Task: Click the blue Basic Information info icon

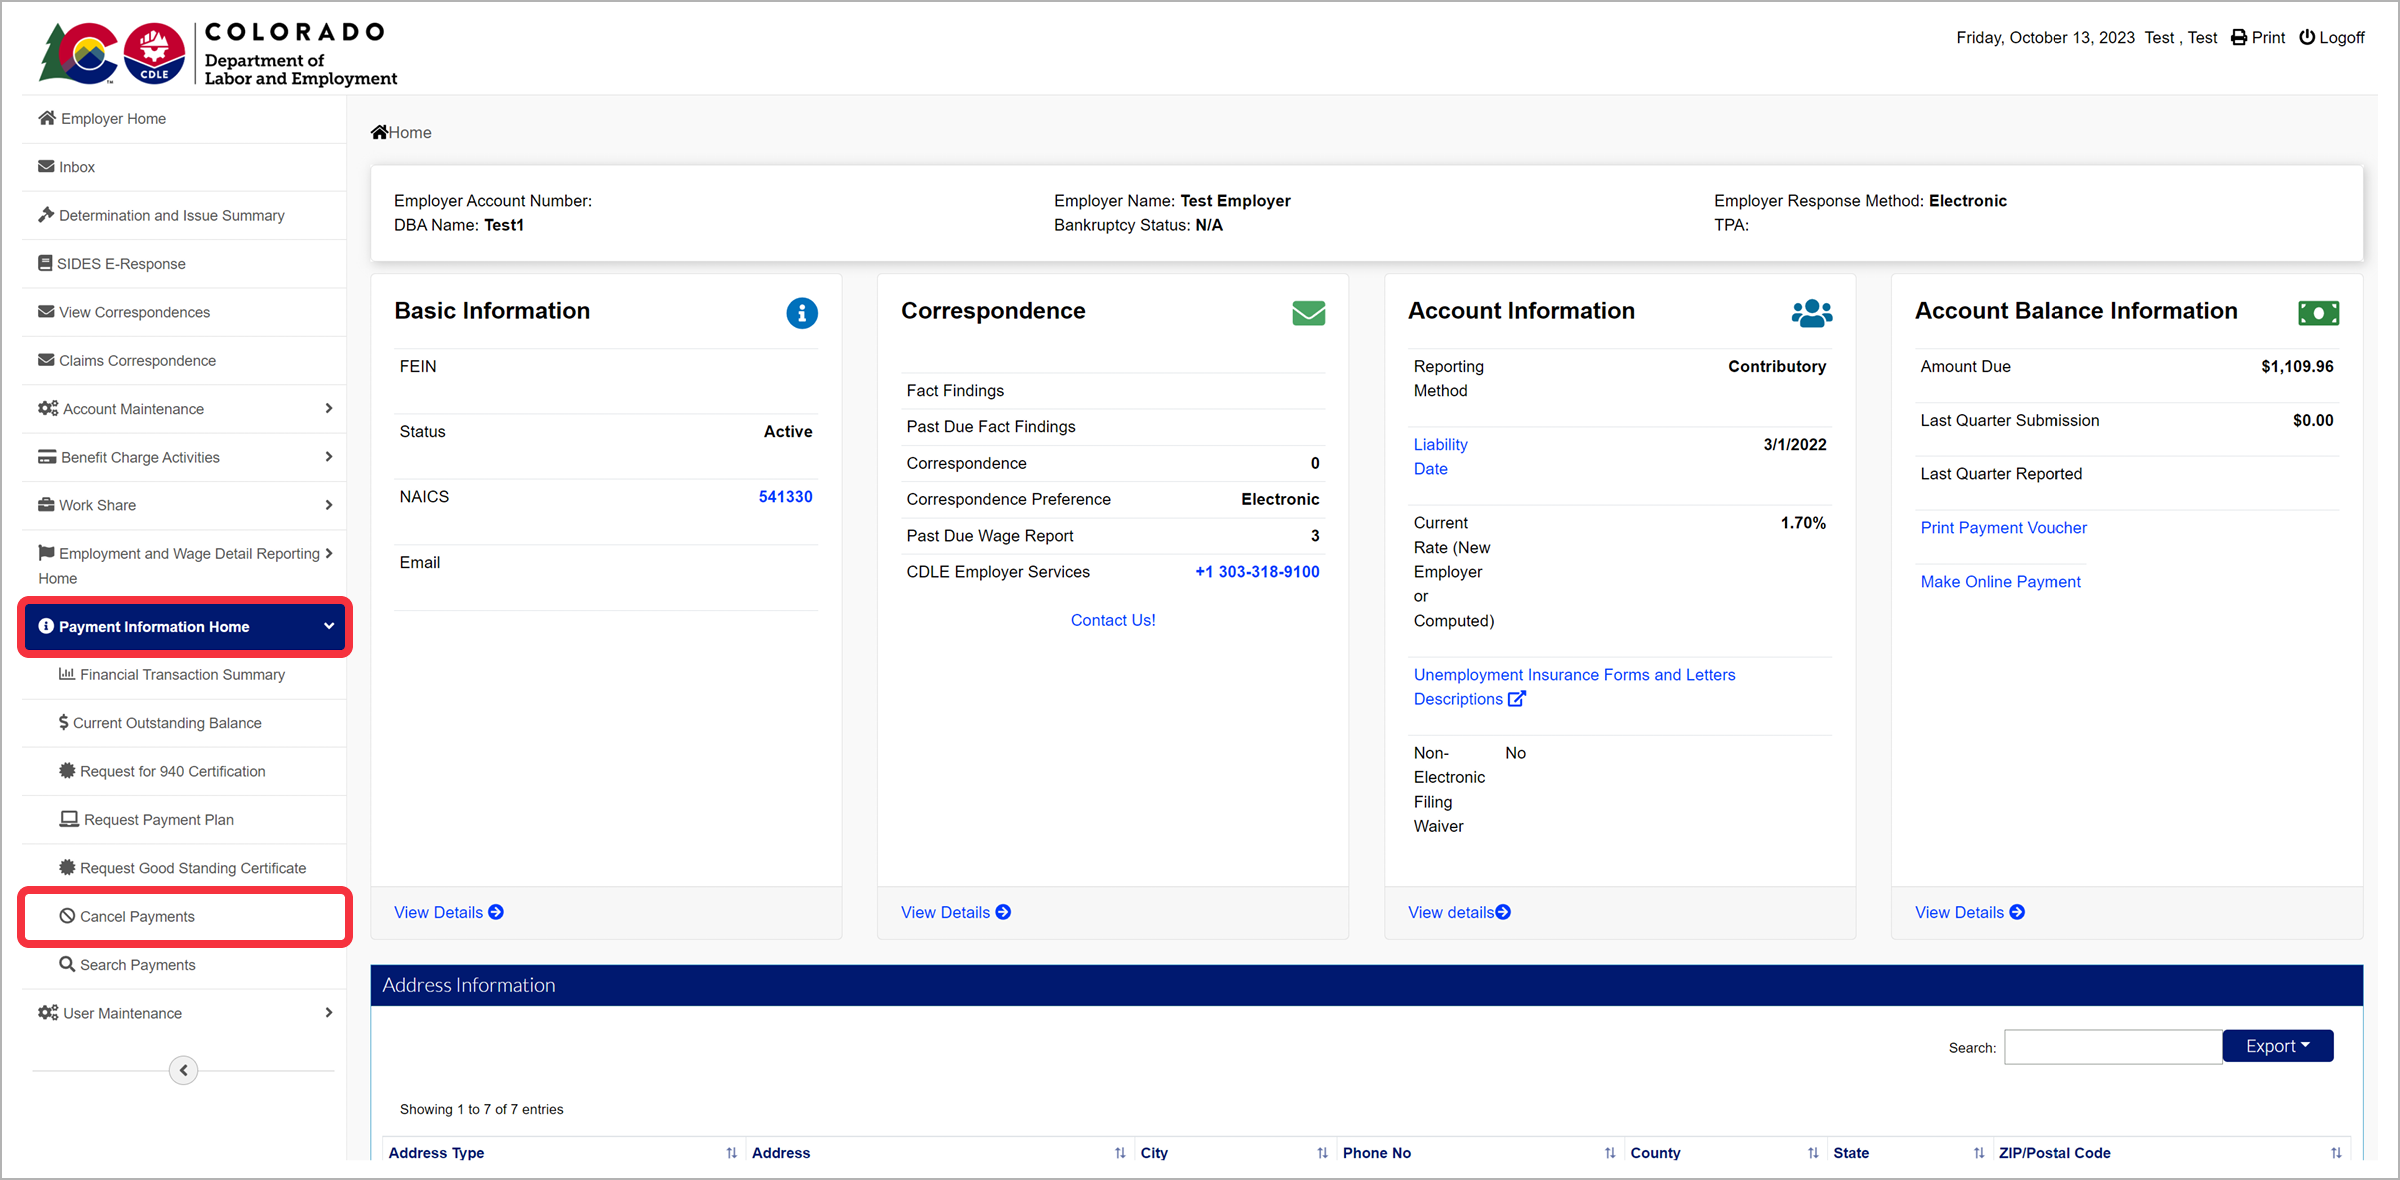Action: 801,313
